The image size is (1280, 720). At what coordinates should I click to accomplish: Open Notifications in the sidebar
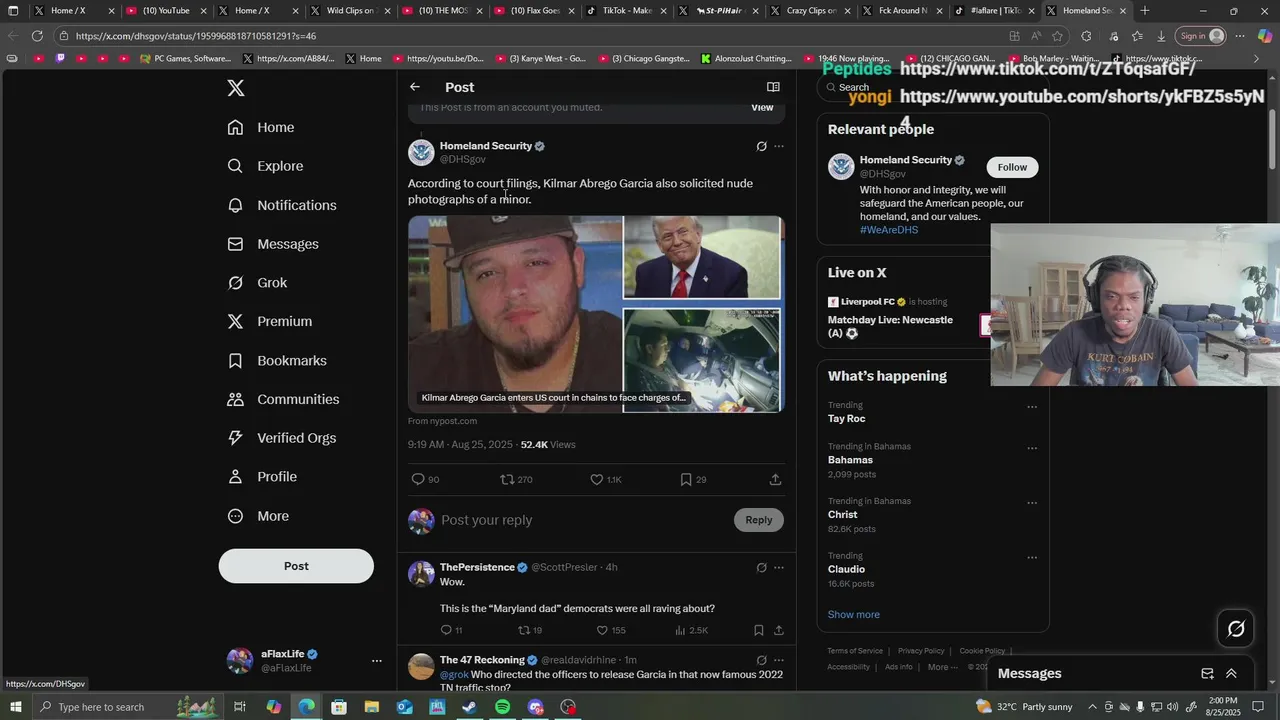click(282, 205)
